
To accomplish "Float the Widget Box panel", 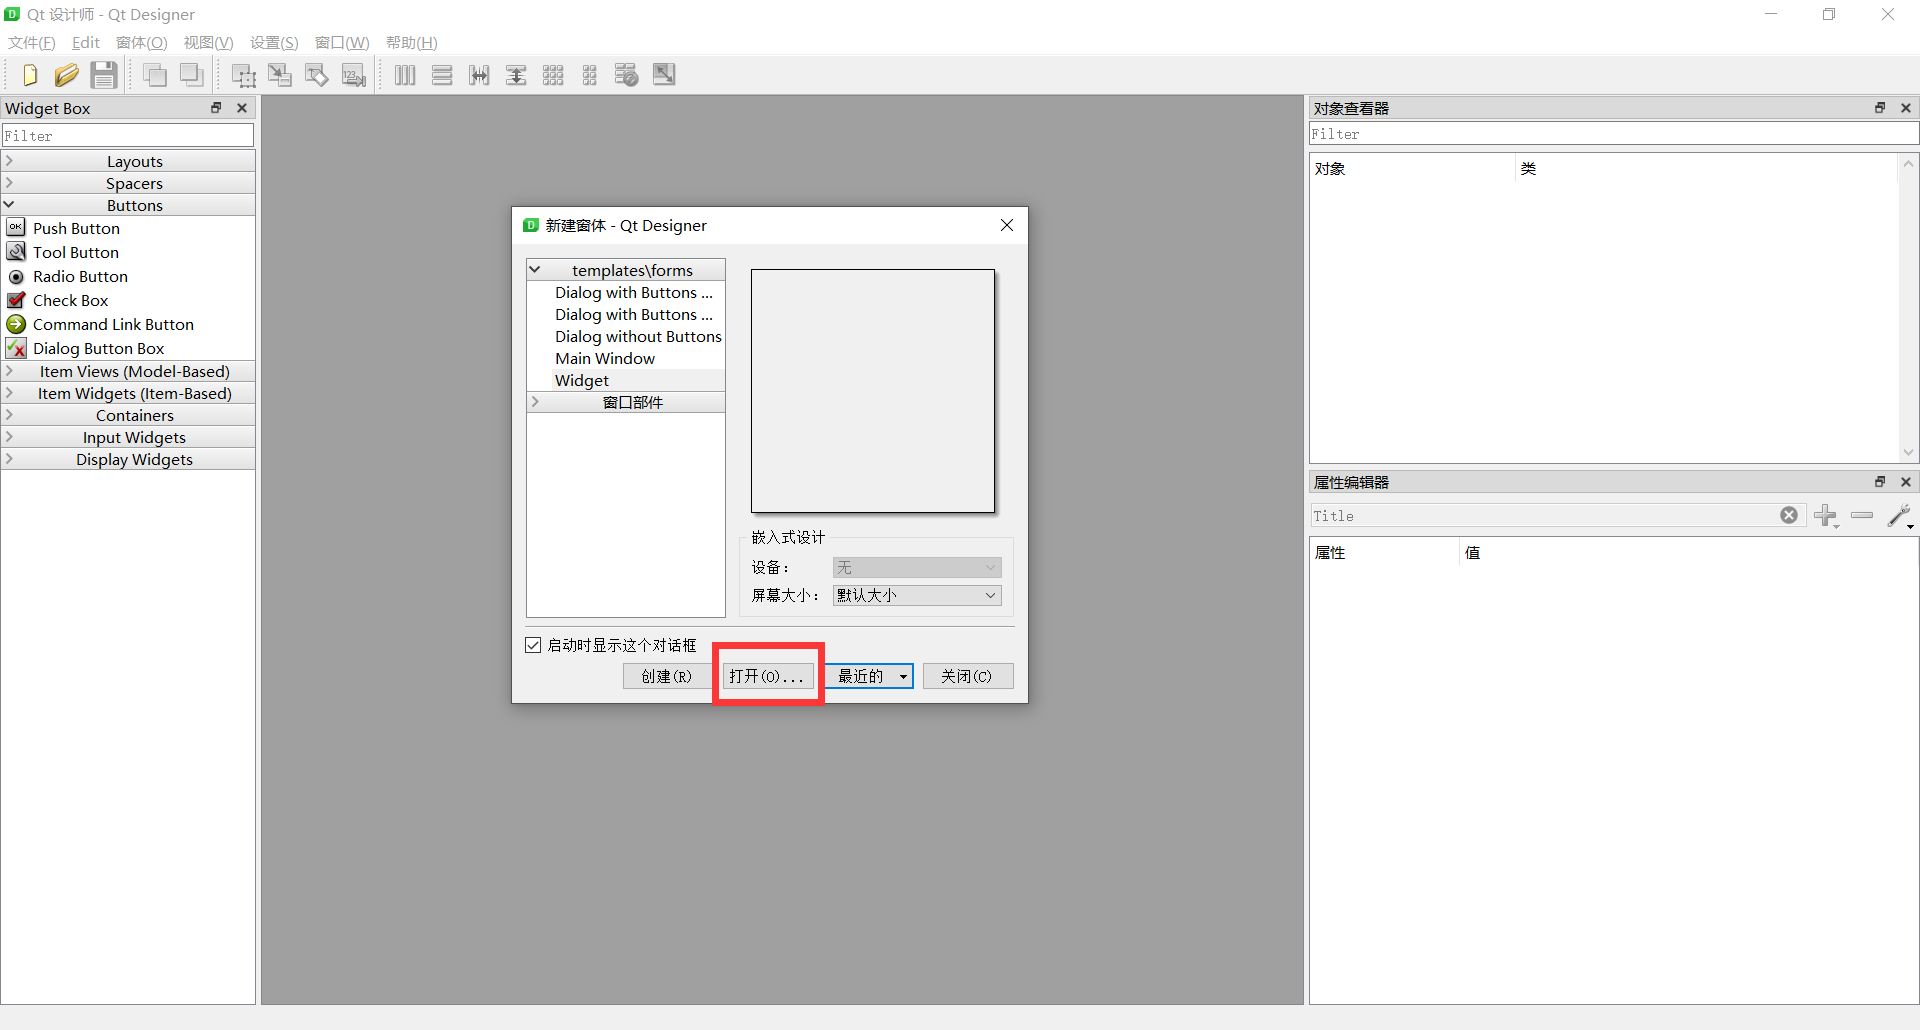I will [216, 108].
